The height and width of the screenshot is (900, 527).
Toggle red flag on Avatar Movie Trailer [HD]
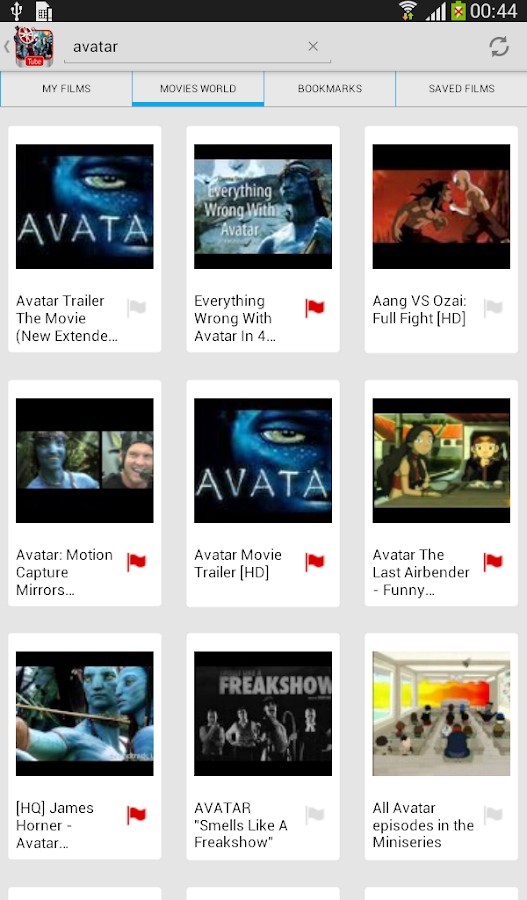pyautogui.click(x=315, y=562)
